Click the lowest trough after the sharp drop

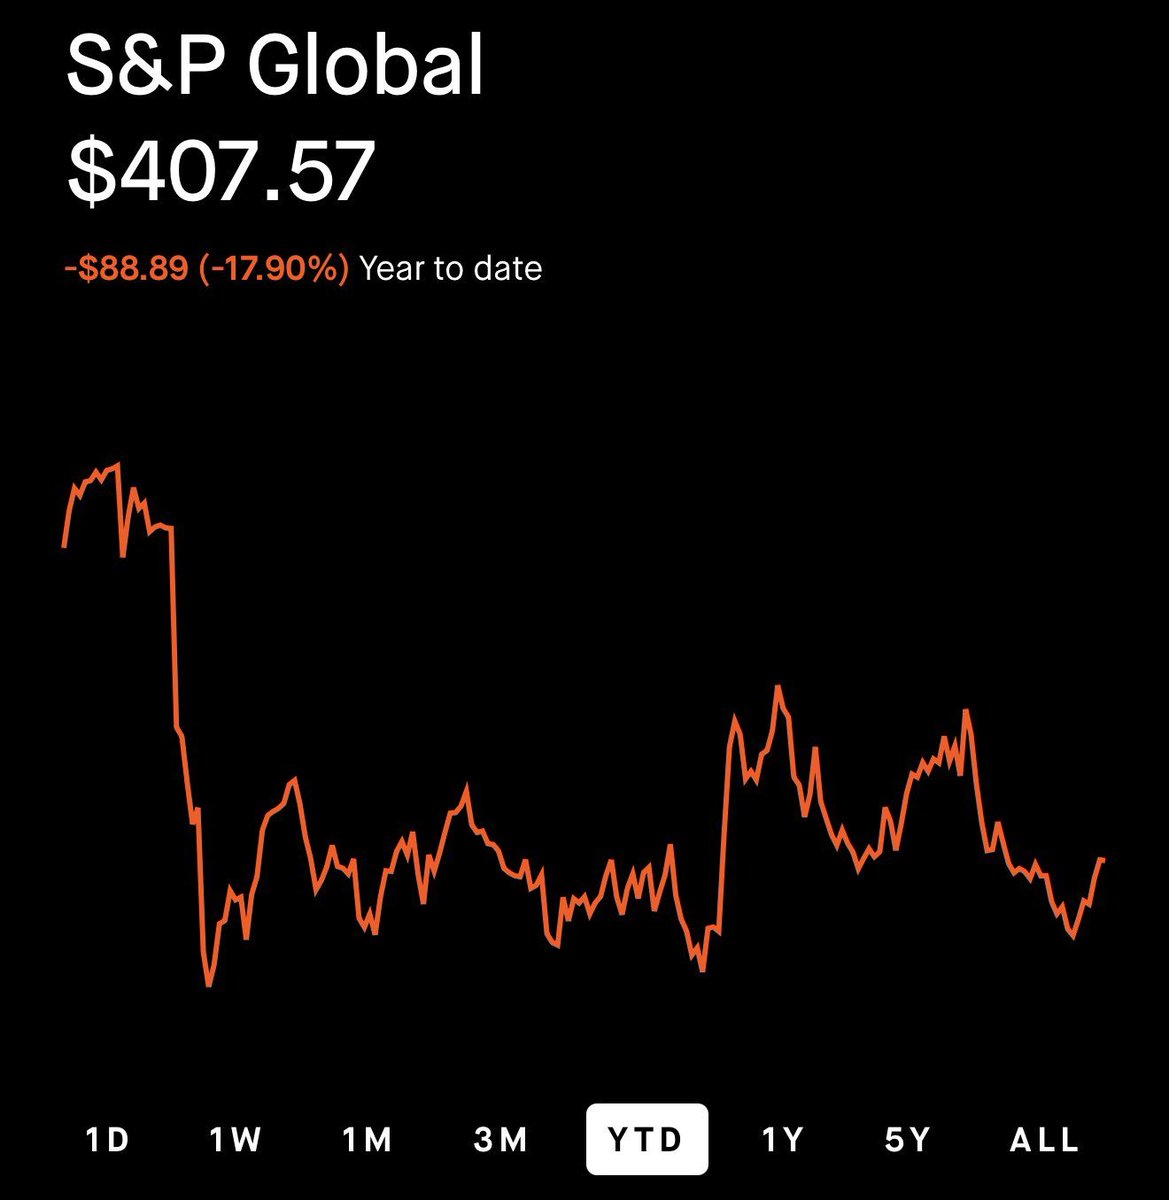[x=209, y=985]
